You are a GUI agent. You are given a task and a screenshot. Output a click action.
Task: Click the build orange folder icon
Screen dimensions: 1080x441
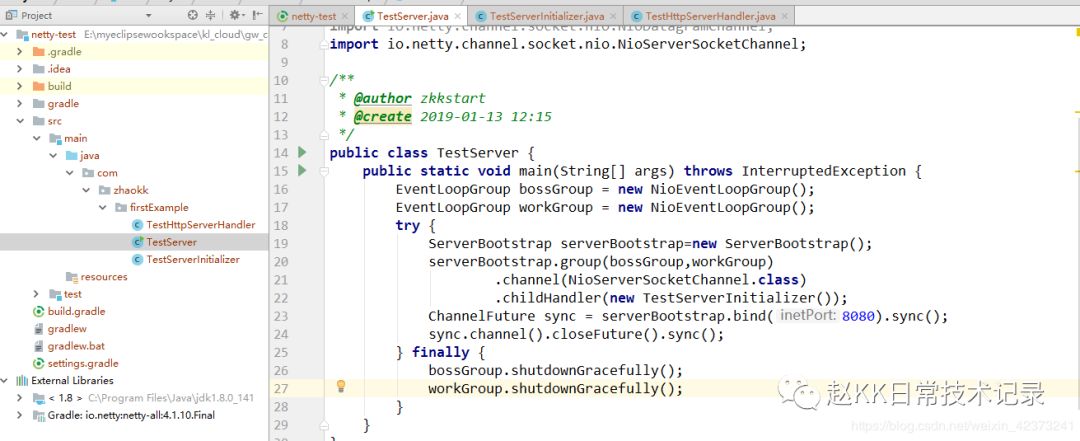tap(39, 86)
